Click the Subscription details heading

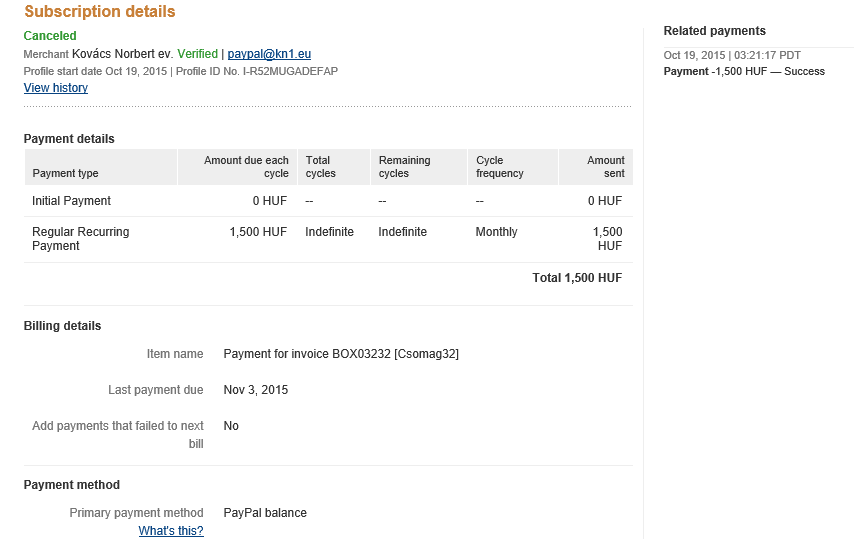click(x=100, y=12)
